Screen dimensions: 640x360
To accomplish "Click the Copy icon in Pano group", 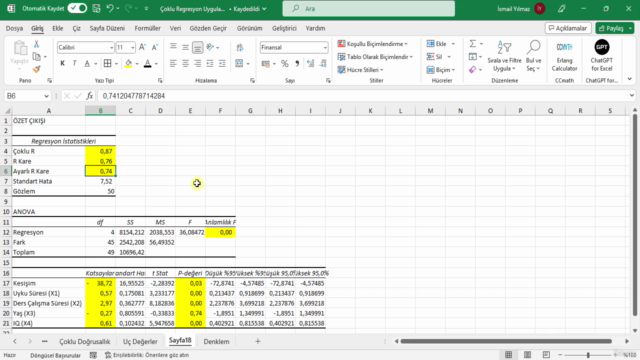I will [x=36, y=56].
